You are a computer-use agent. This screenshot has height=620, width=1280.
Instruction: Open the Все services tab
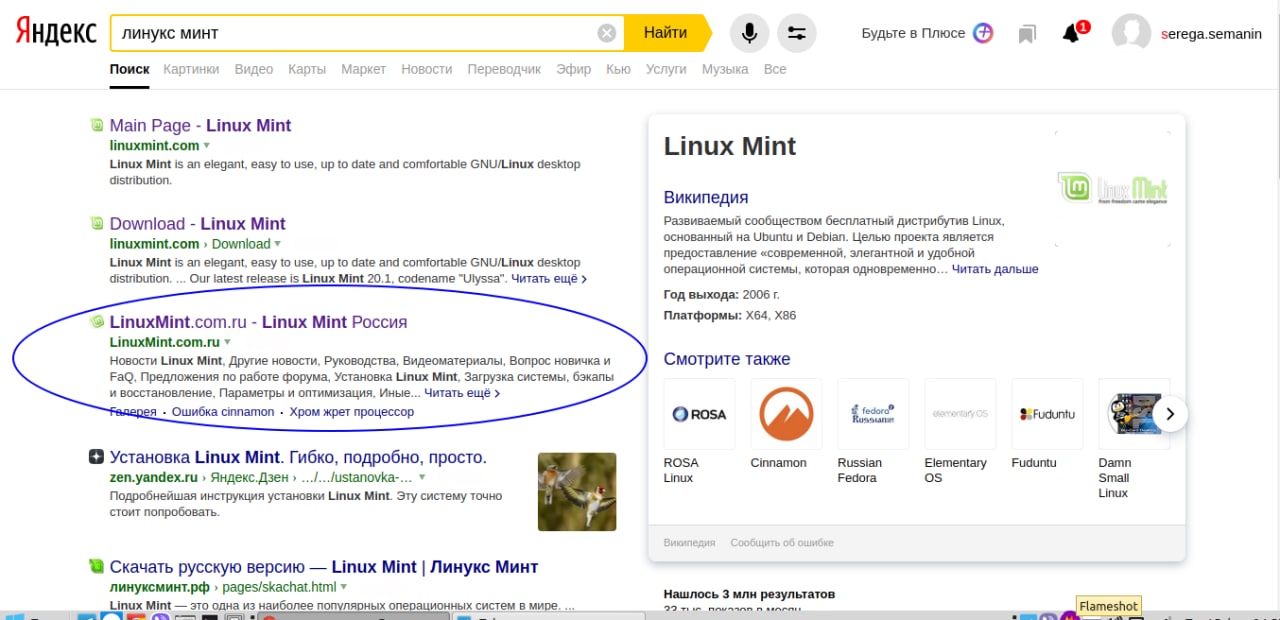pos(775,69)
